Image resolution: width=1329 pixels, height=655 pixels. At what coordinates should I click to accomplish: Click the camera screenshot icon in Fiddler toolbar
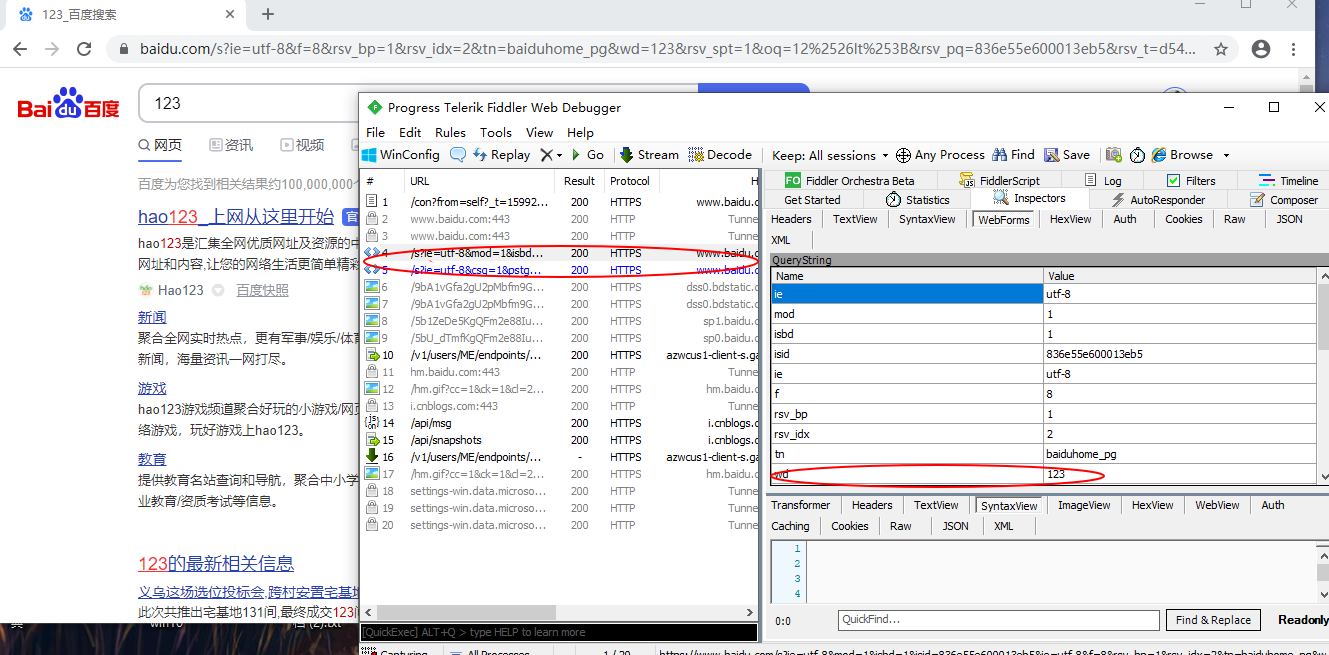click(x=1112, y=155)
